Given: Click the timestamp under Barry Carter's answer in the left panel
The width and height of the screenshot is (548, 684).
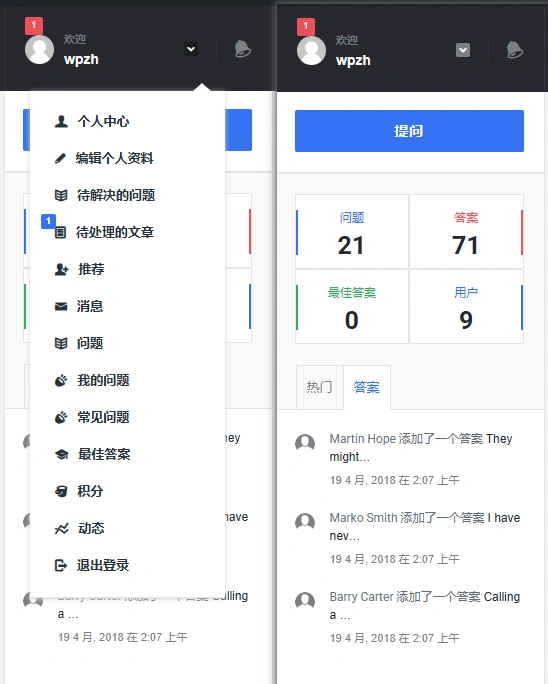Looking at the screenshot, I should coord(123,637).
